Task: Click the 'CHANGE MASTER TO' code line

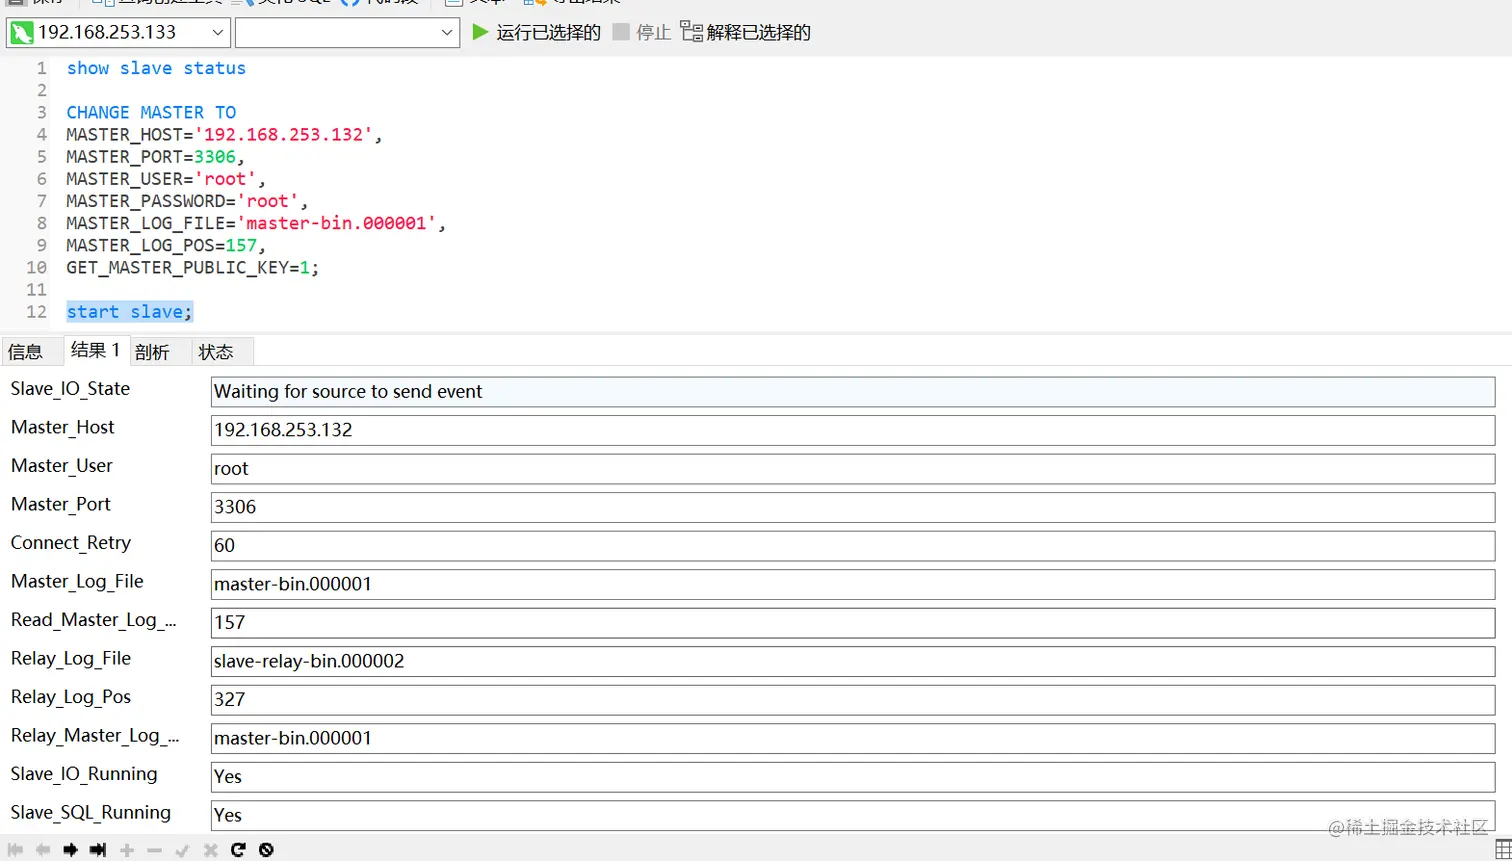Action: pyautogui.click(x=151, y=112)
